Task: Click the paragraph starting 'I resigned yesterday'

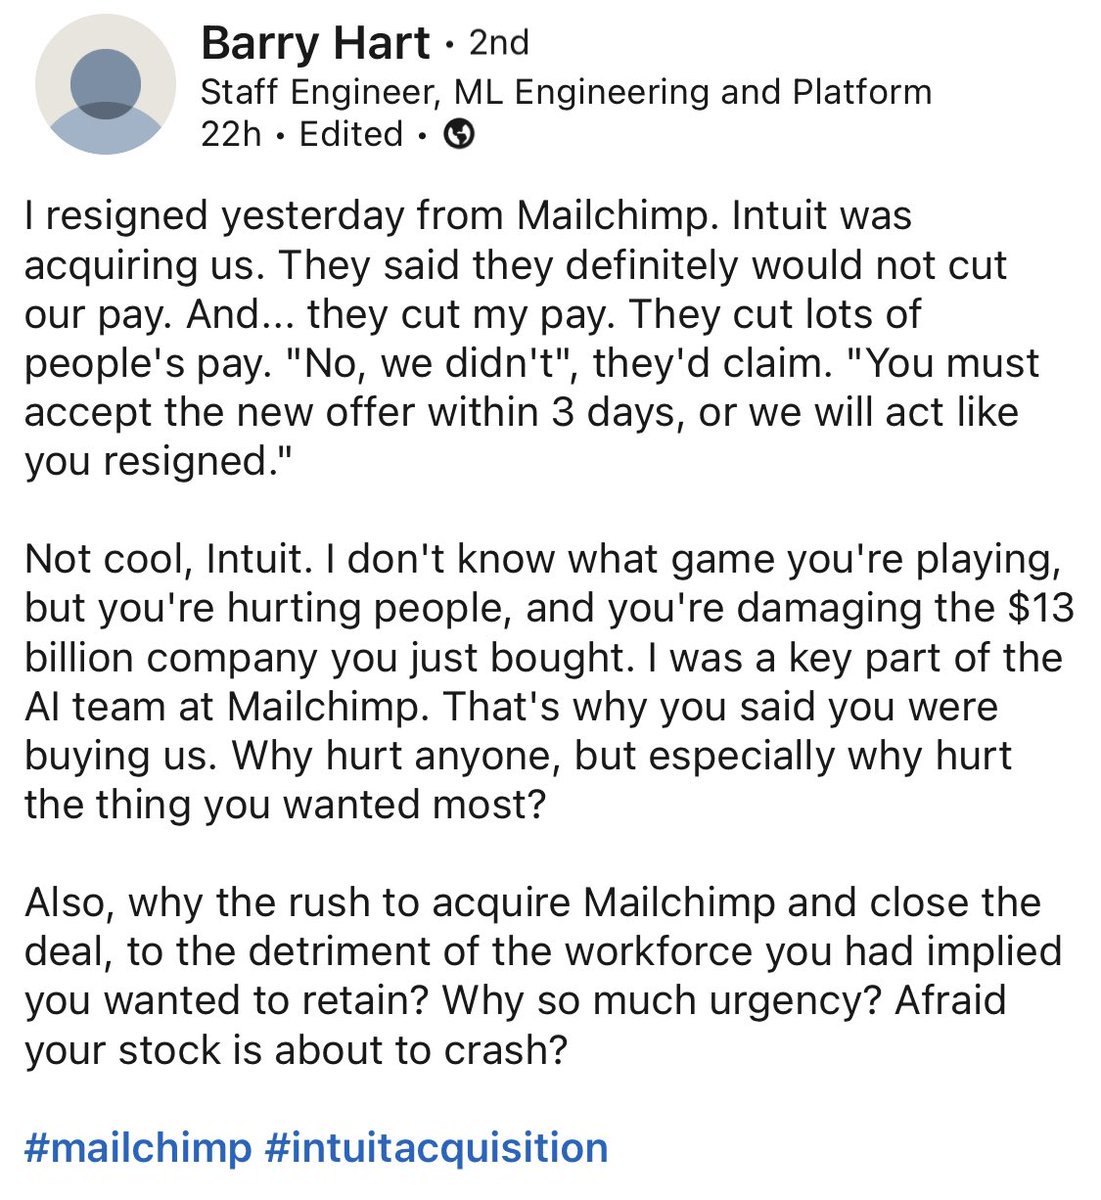Action: point(531,338)
